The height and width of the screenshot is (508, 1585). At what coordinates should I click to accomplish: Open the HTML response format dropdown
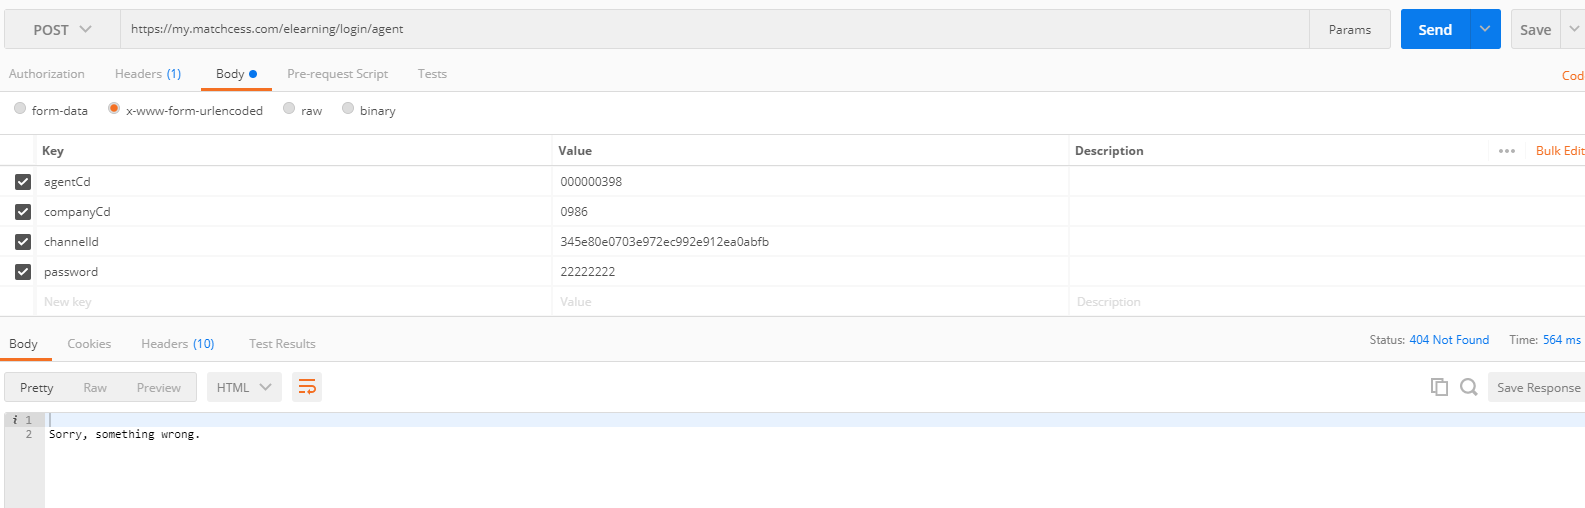click(244, 387)
